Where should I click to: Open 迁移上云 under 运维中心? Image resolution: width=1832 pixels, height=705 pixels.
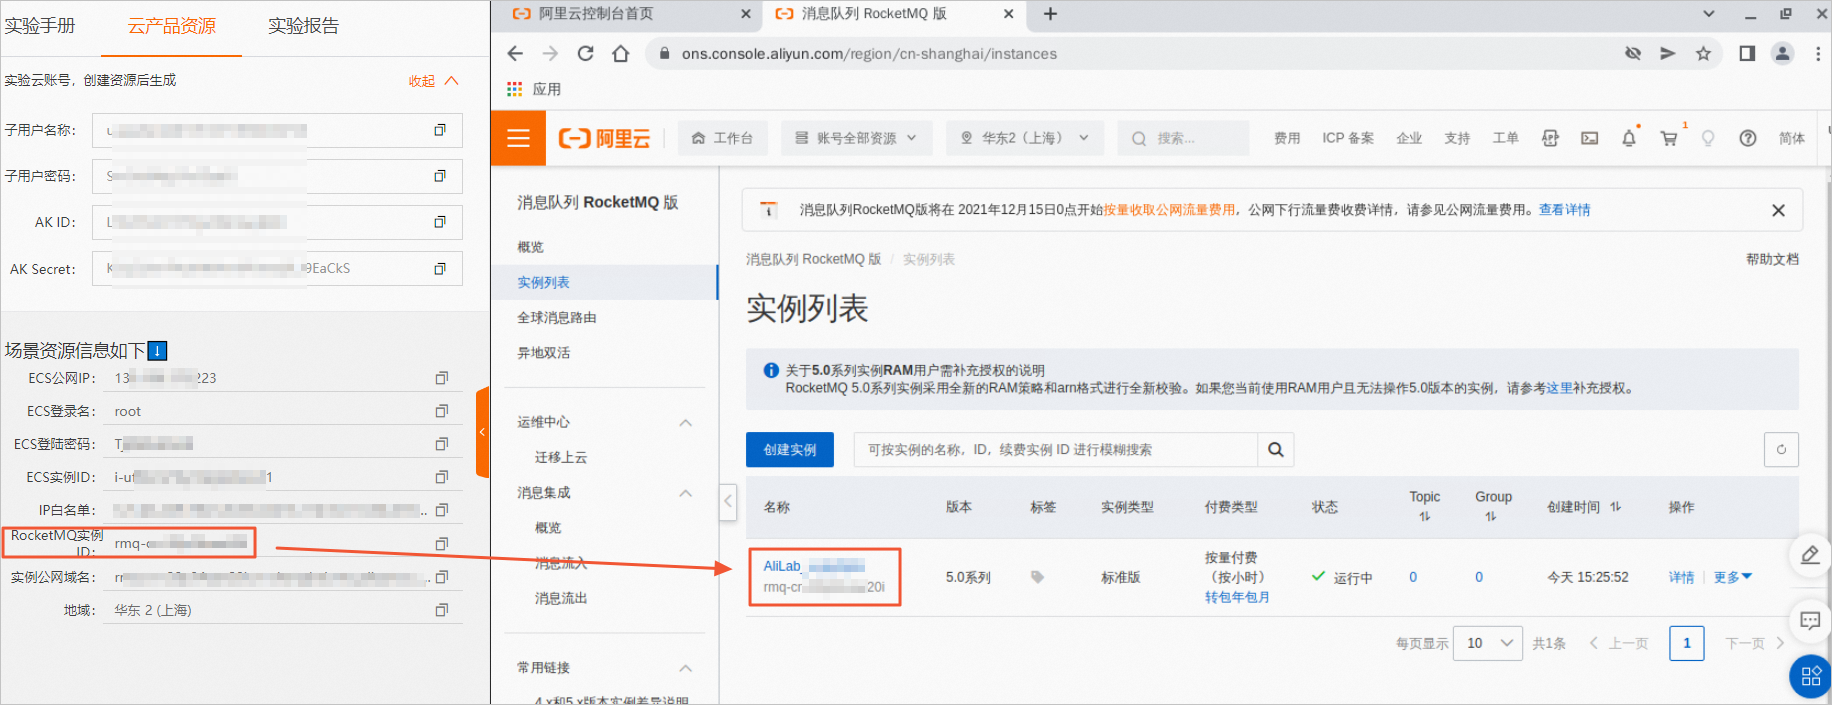coord(561,457)
